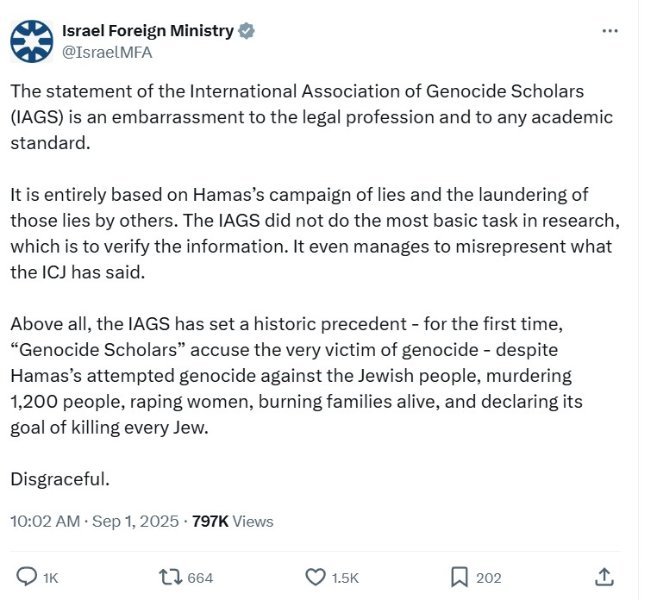The width and height of the screenshot is (657, 600).
Task: Like the post with the heart icon
Action: pyautogui.click(x=315, y=577)
